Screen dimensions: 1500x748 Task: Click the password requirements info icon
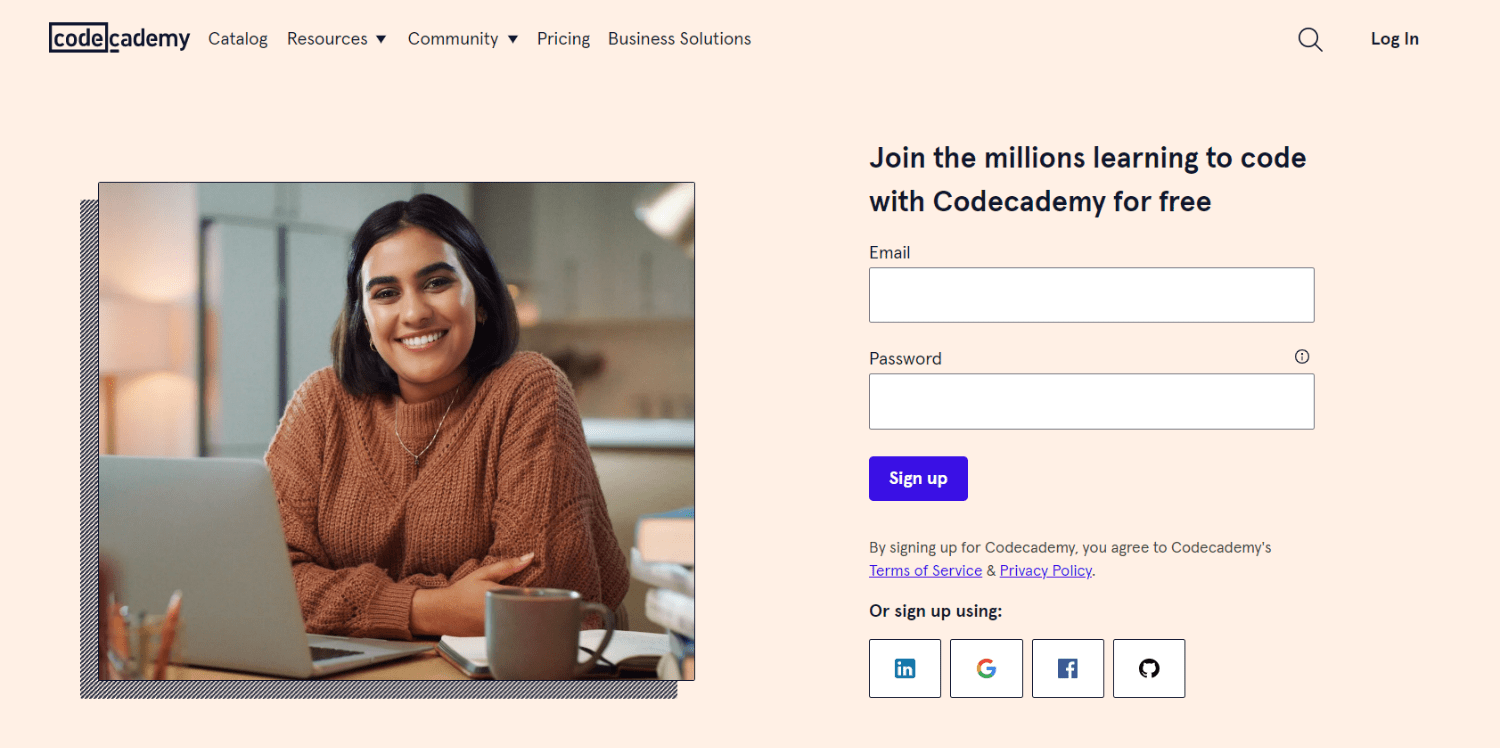point(1301,356)
